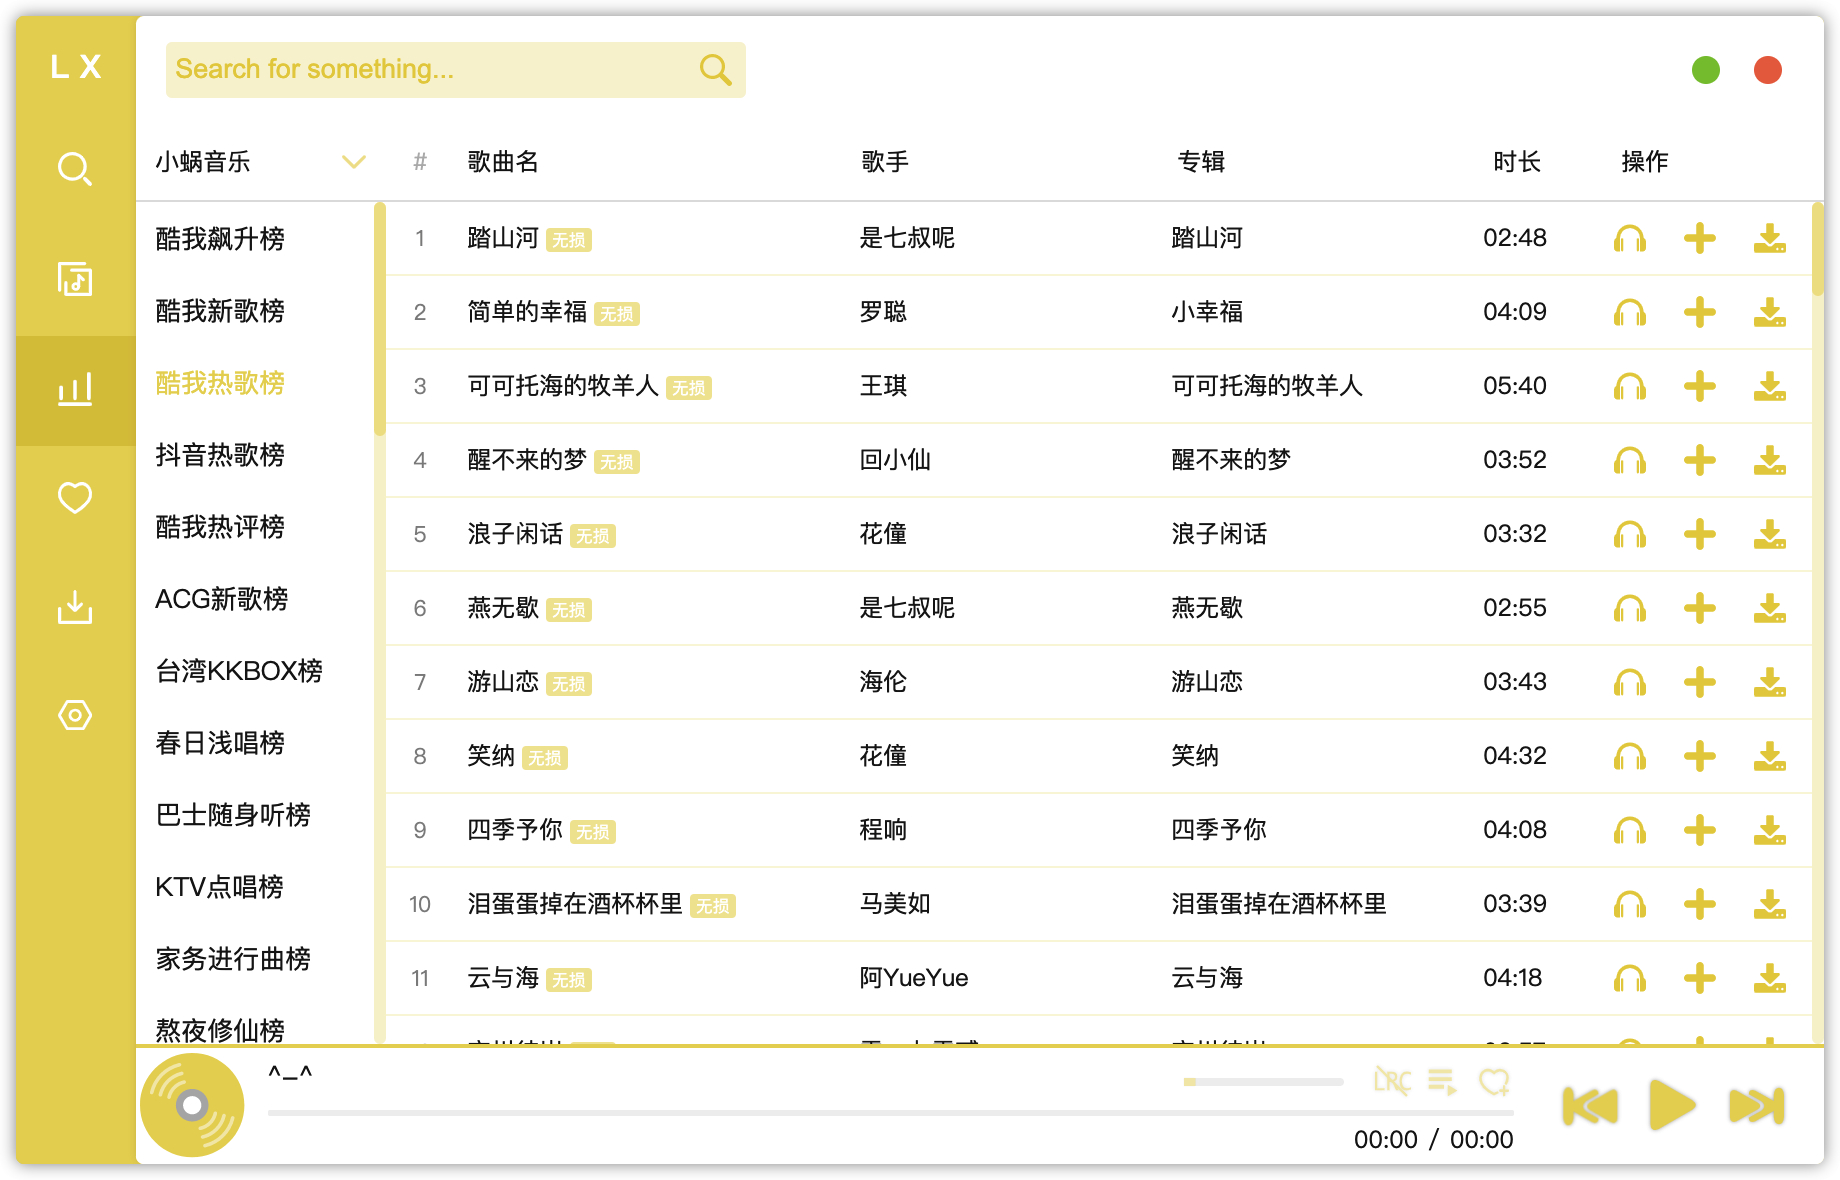Open the favorites heart icon in the sidebar
Image resolution: width=1840 pixels, height=1180 pixels.
75,497
